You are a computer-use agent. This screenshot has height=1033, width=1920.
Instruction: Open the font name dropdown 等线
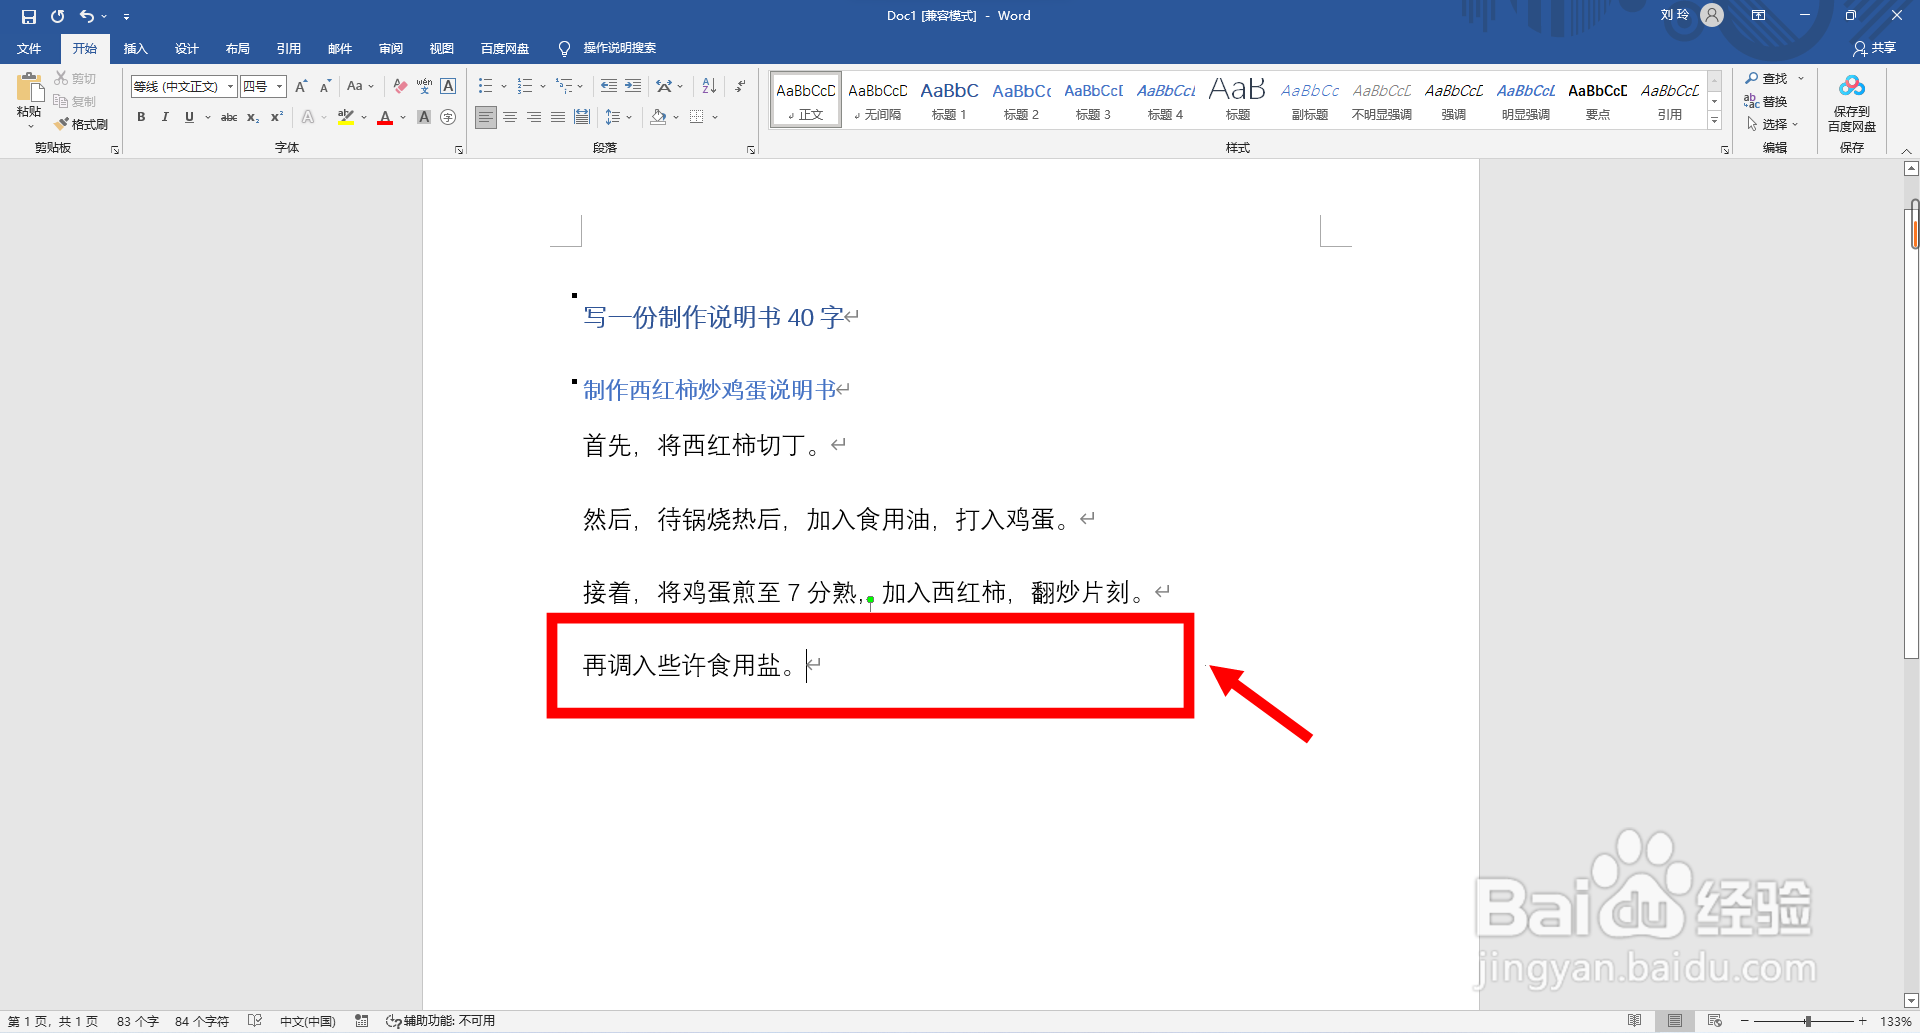[x=229, y=86]
